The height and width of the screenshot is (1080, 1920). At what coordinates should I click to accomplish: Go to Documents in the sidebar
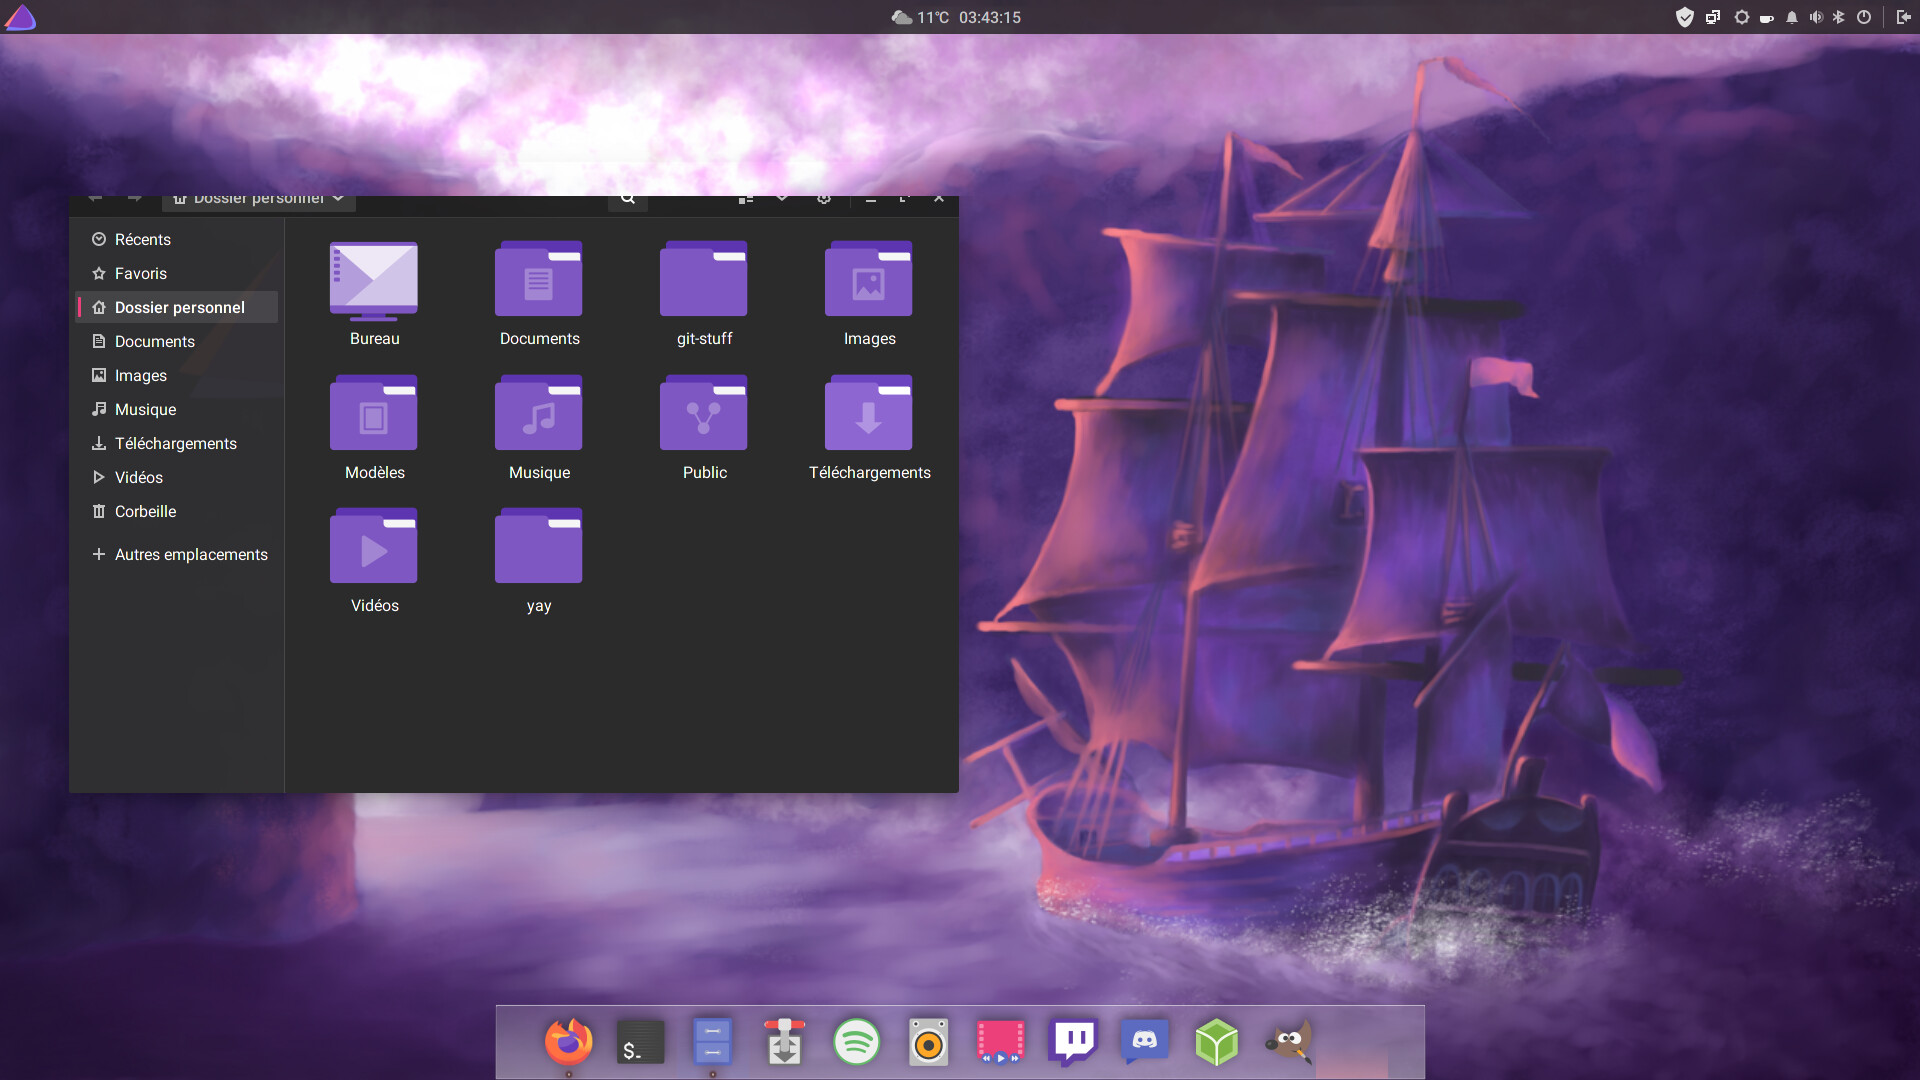[x=177, y=341]
